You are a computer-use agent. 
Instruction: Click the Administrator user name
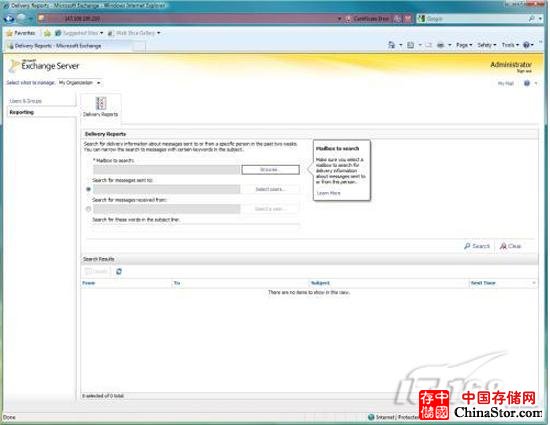tap(511, 65)
